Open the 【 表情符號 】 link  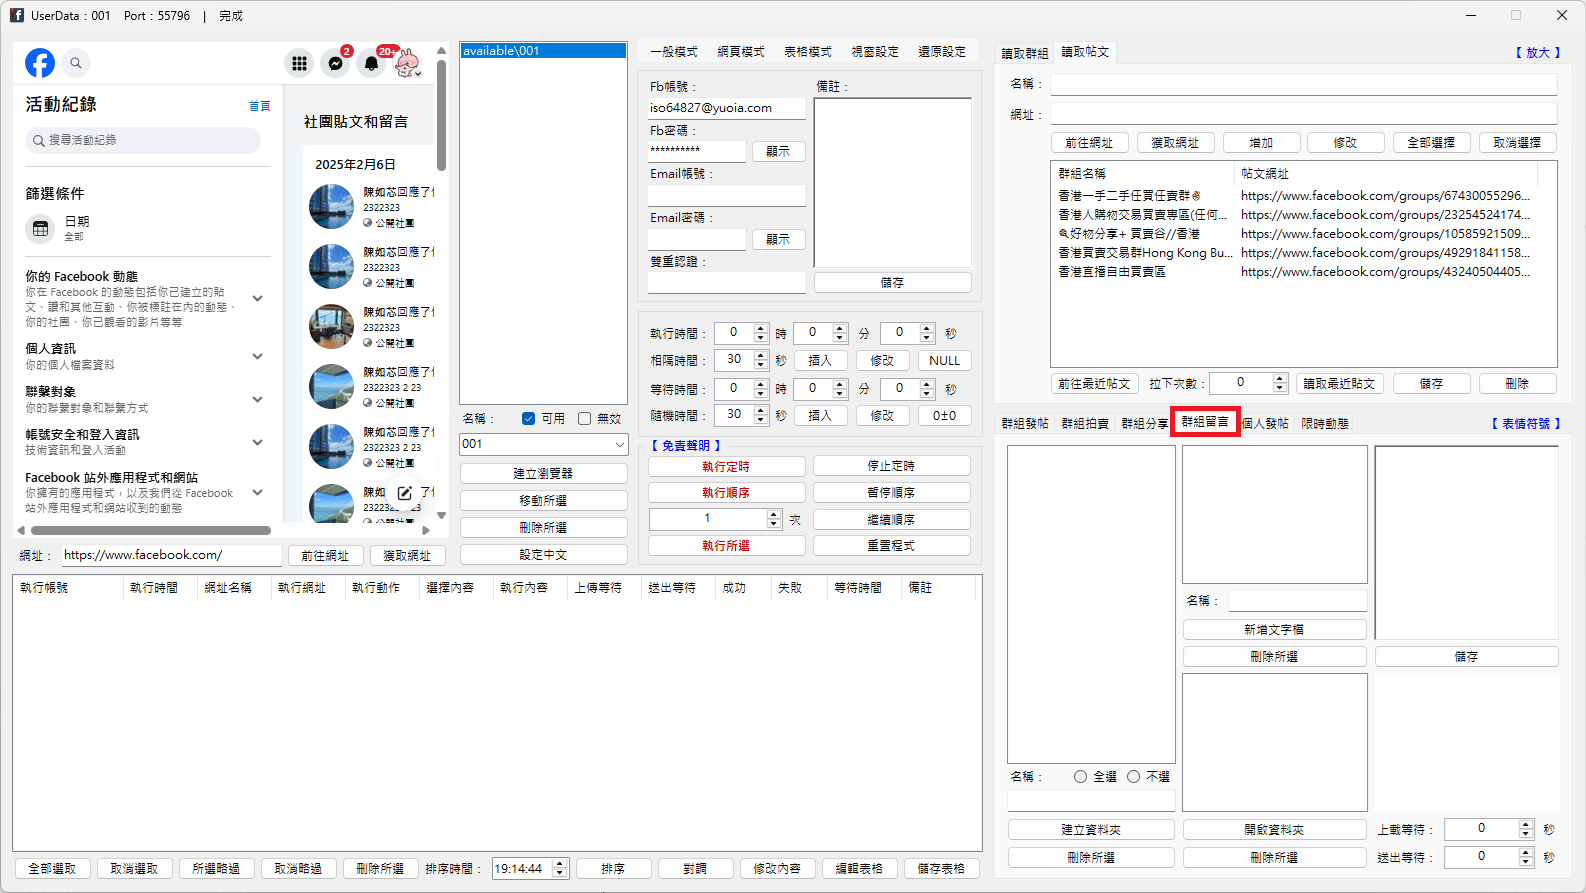(1526, 424)
